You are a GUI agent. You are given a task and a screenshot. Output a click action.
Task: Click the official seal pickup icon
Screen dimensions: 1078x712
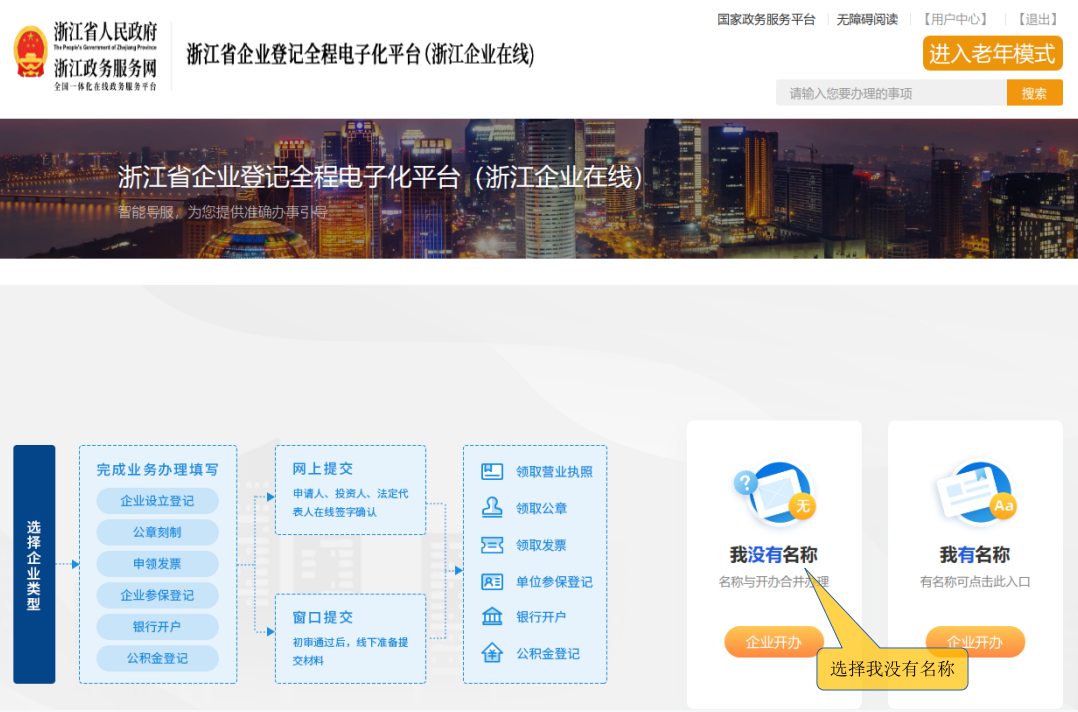492,508
